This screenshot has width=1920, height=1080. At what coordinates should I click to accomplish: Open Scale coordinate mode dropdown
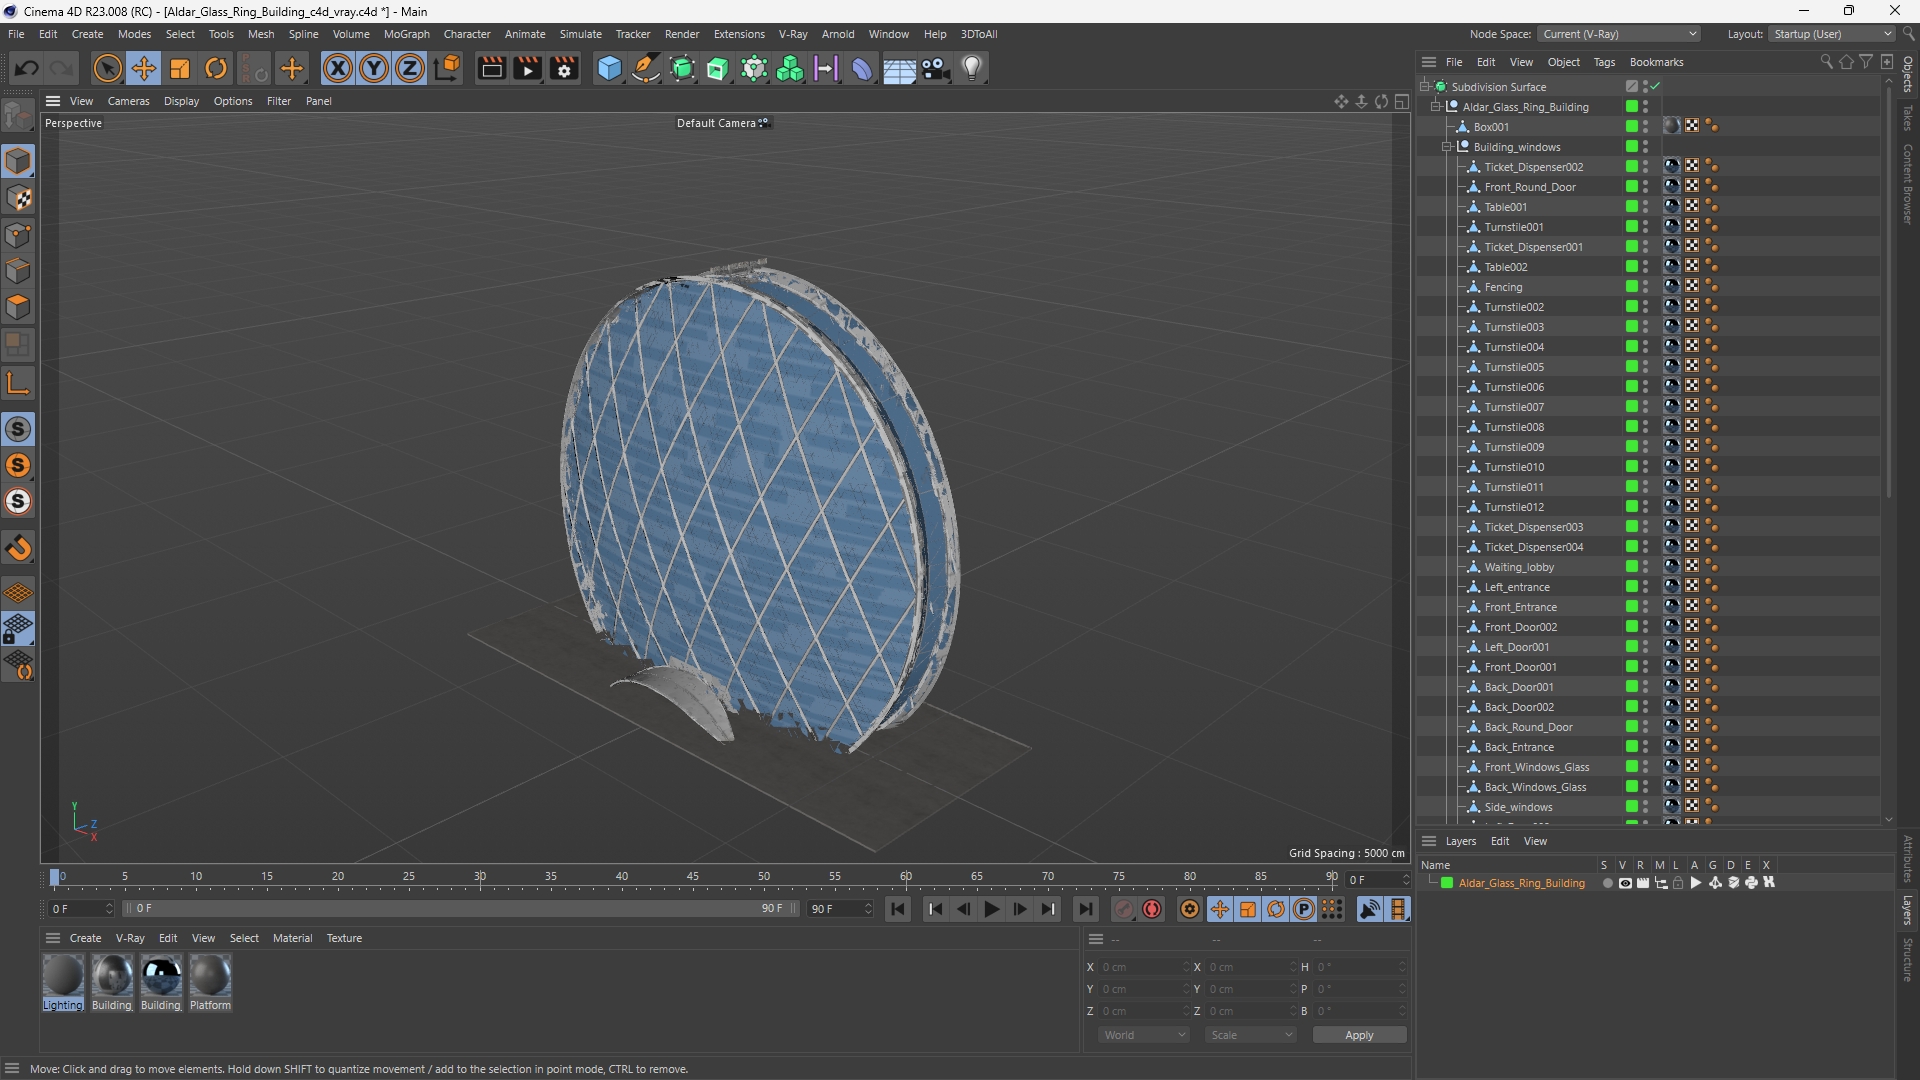tap(1251, 1035)
